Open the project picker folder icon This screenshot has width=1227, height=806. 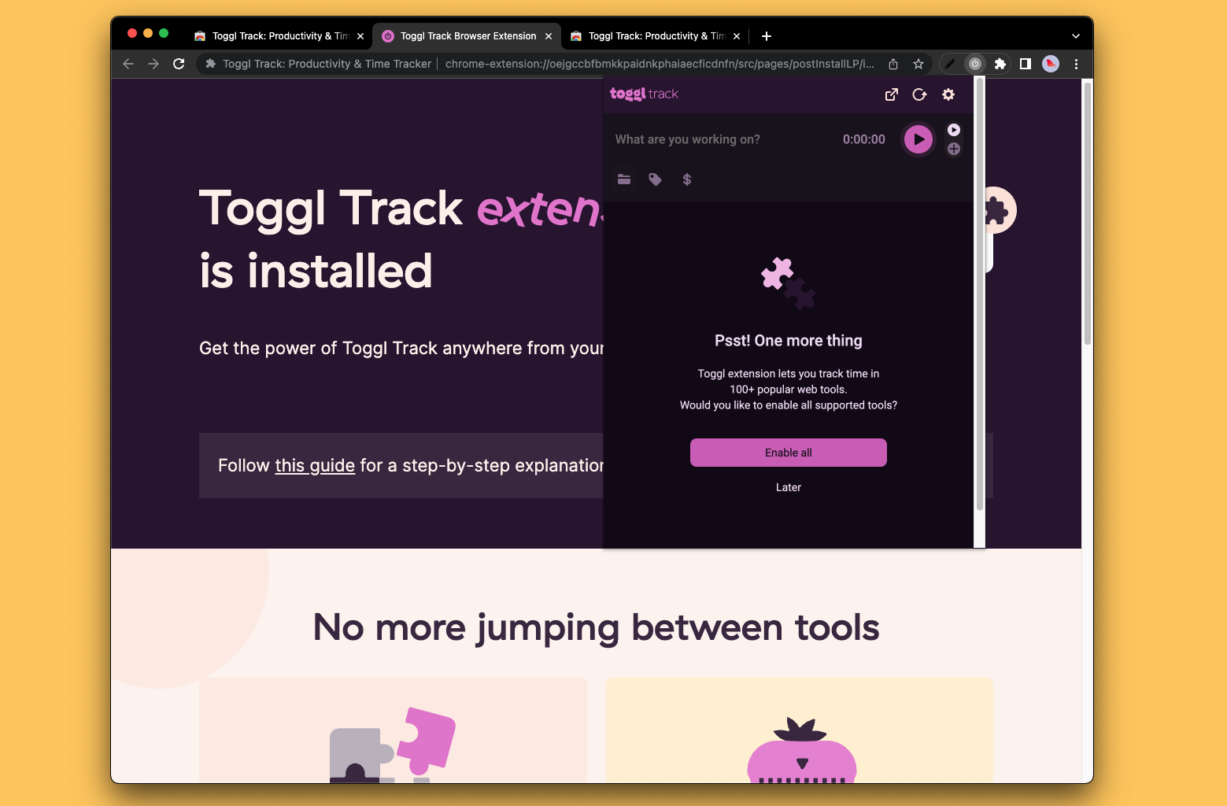coord(624,179)
